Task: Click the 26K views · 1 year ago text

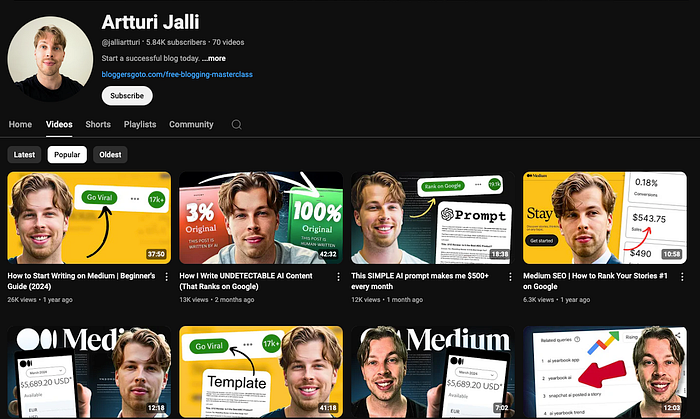Action: [40, 300]
